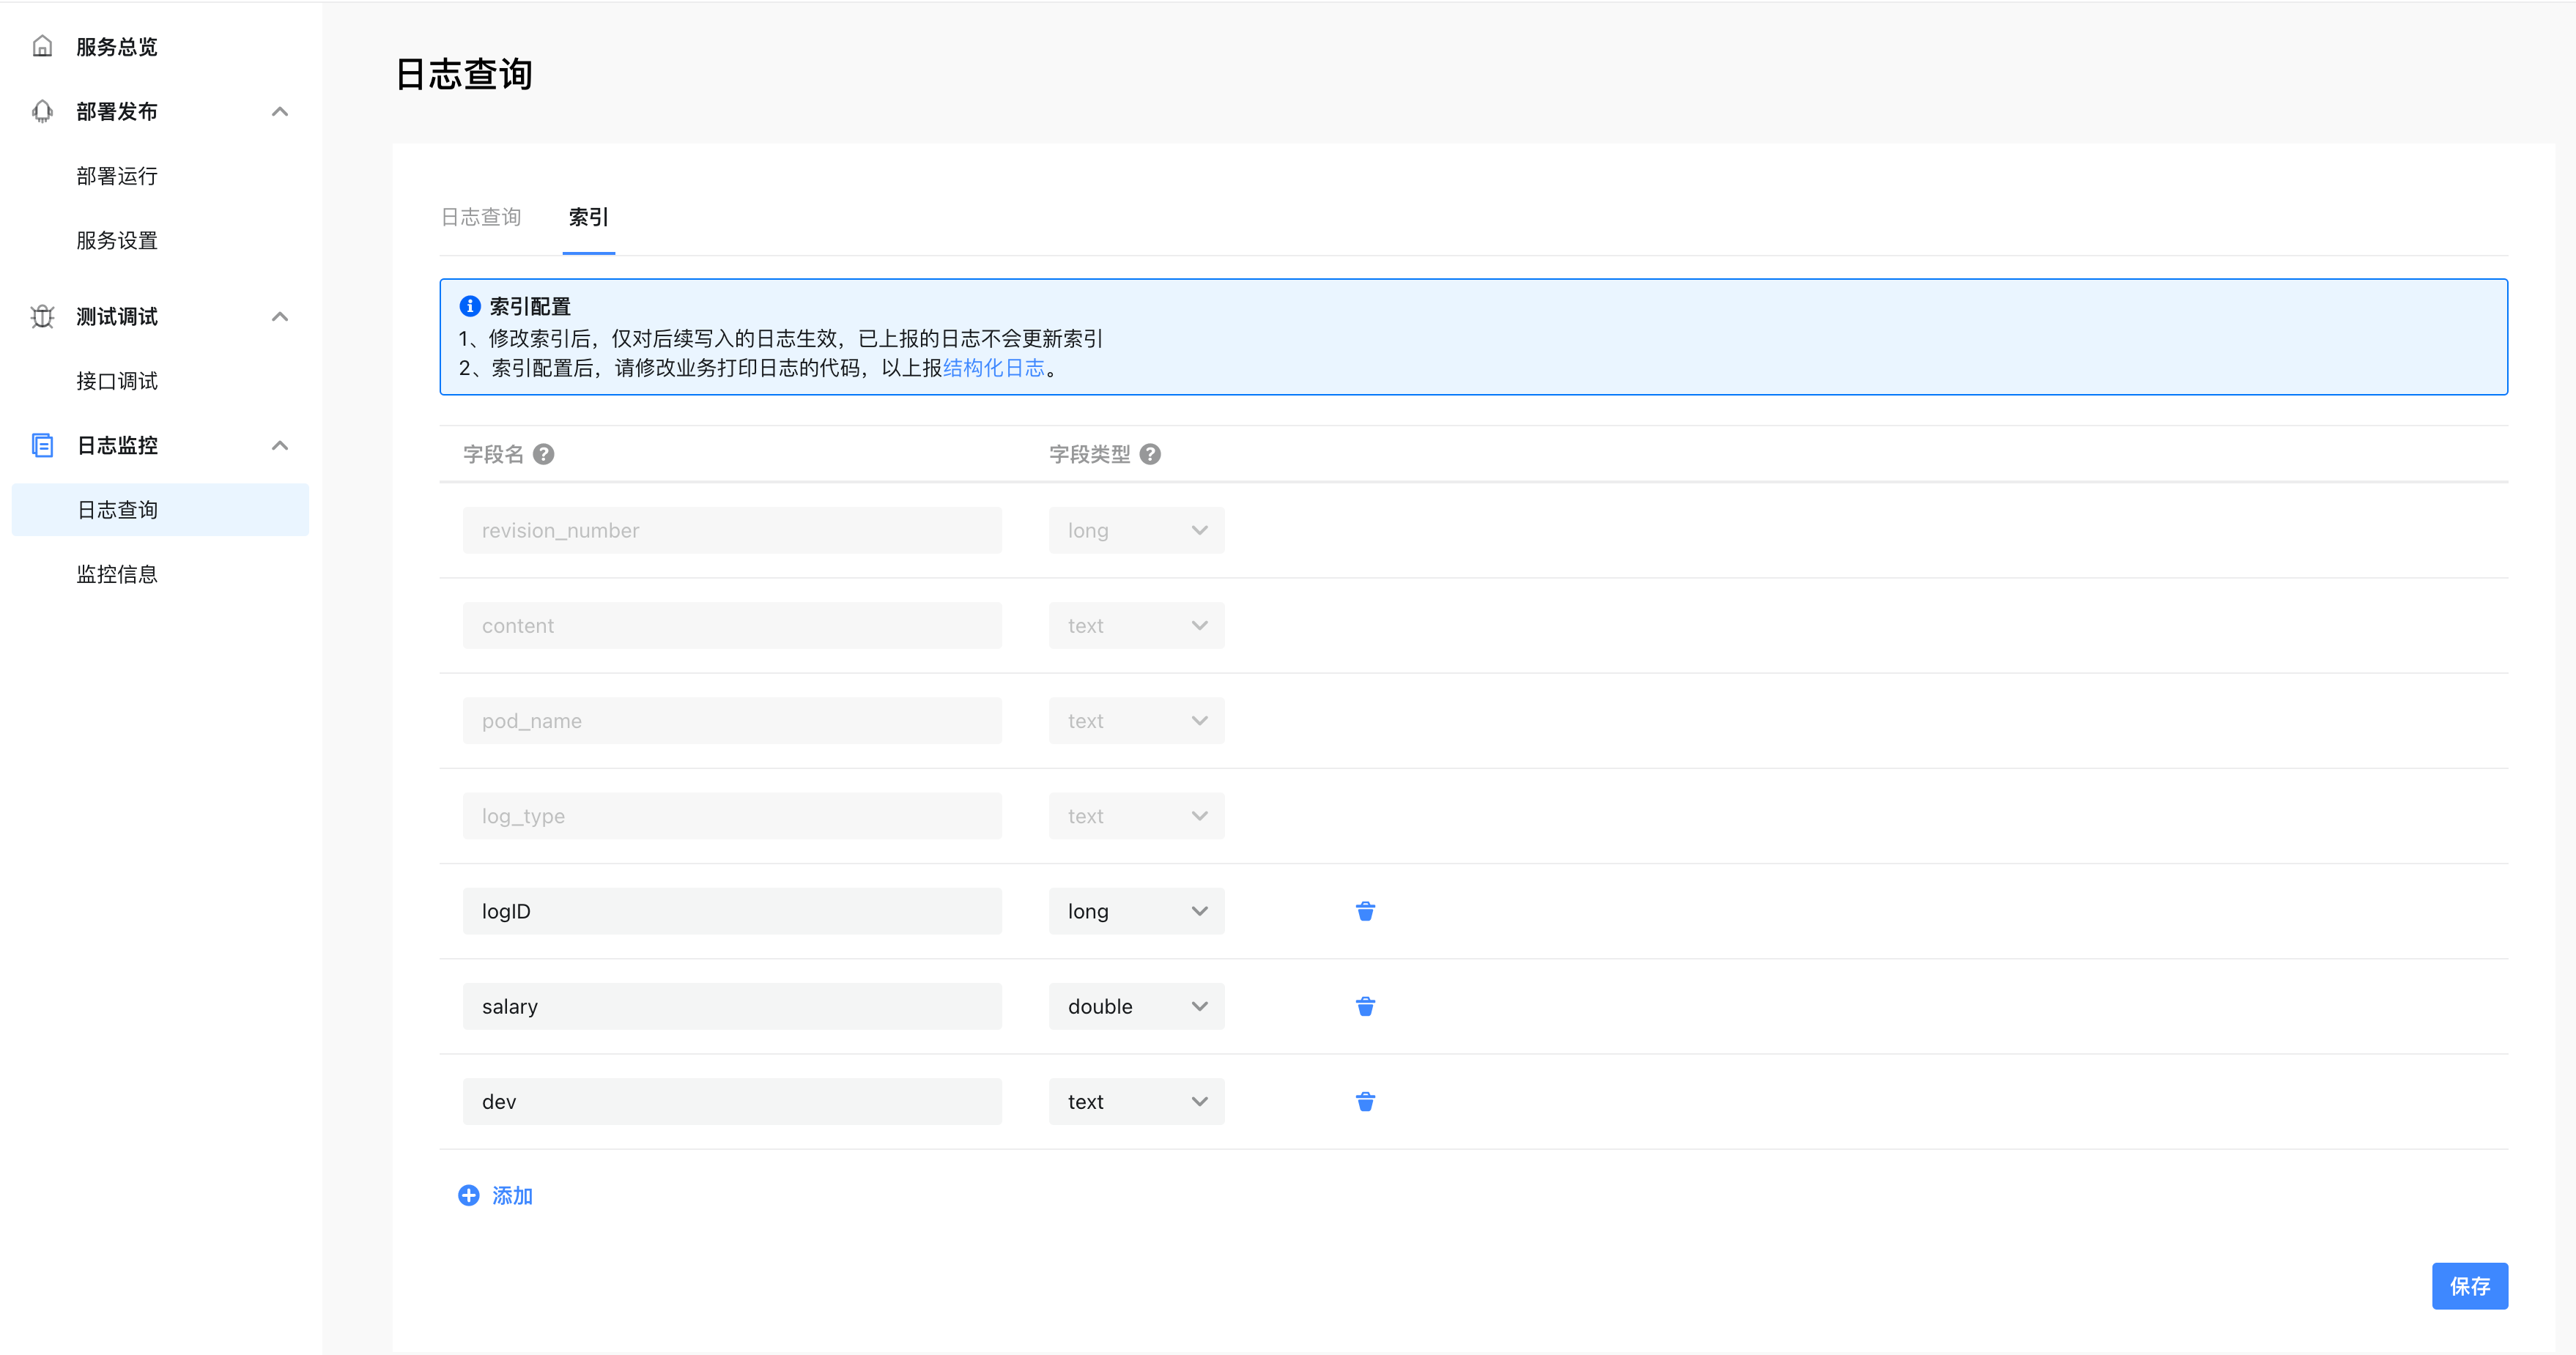
Task: Click the plus icon beside 添加
Action: point(468,1195)
